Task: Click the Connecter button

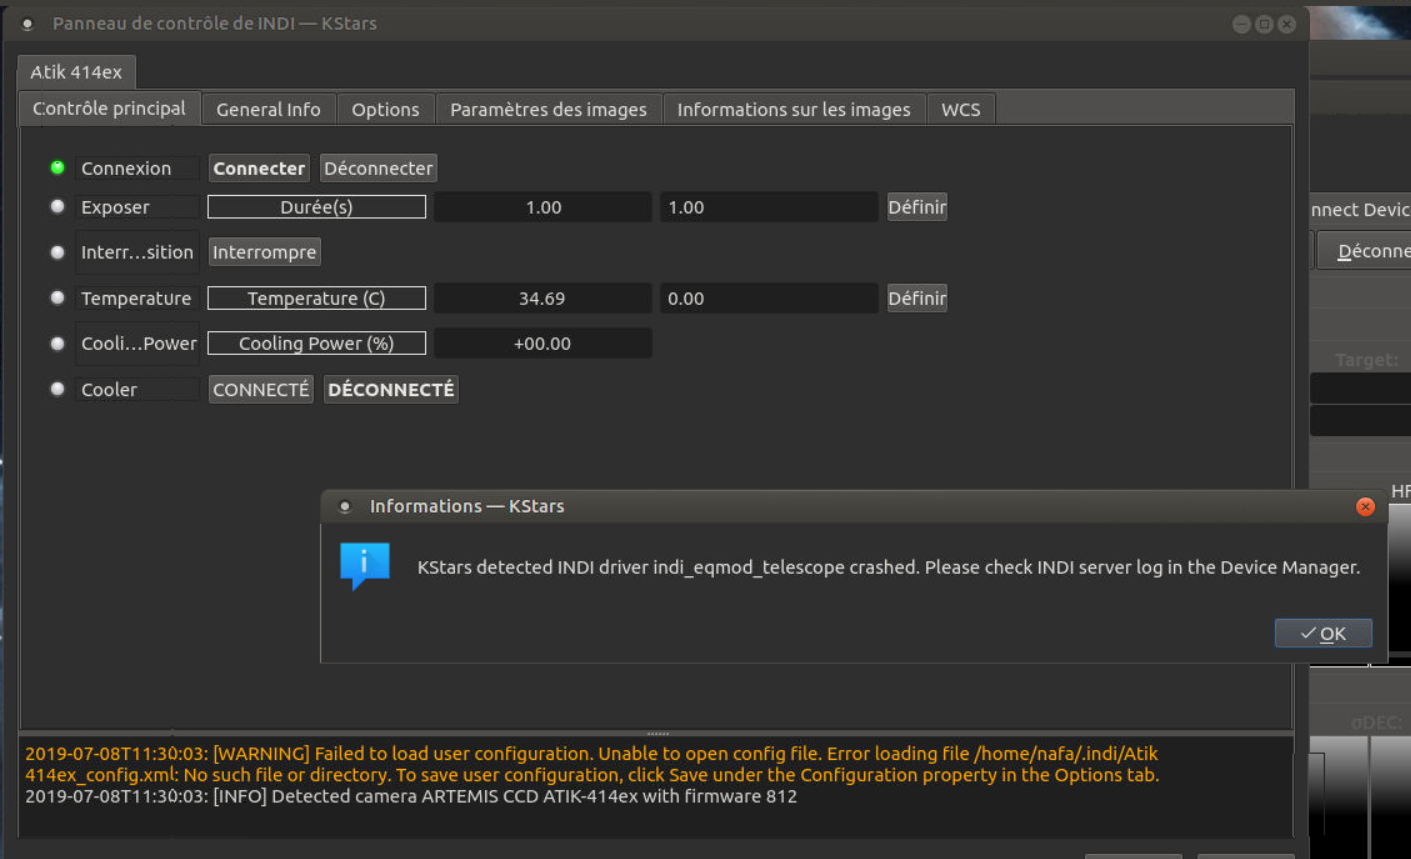Action: 259,168
